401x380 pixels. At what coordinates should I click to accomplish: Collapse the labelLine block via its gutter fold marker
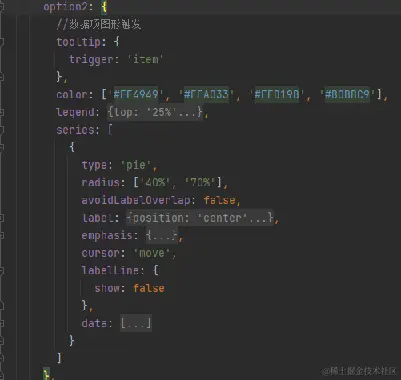[1, 270]
